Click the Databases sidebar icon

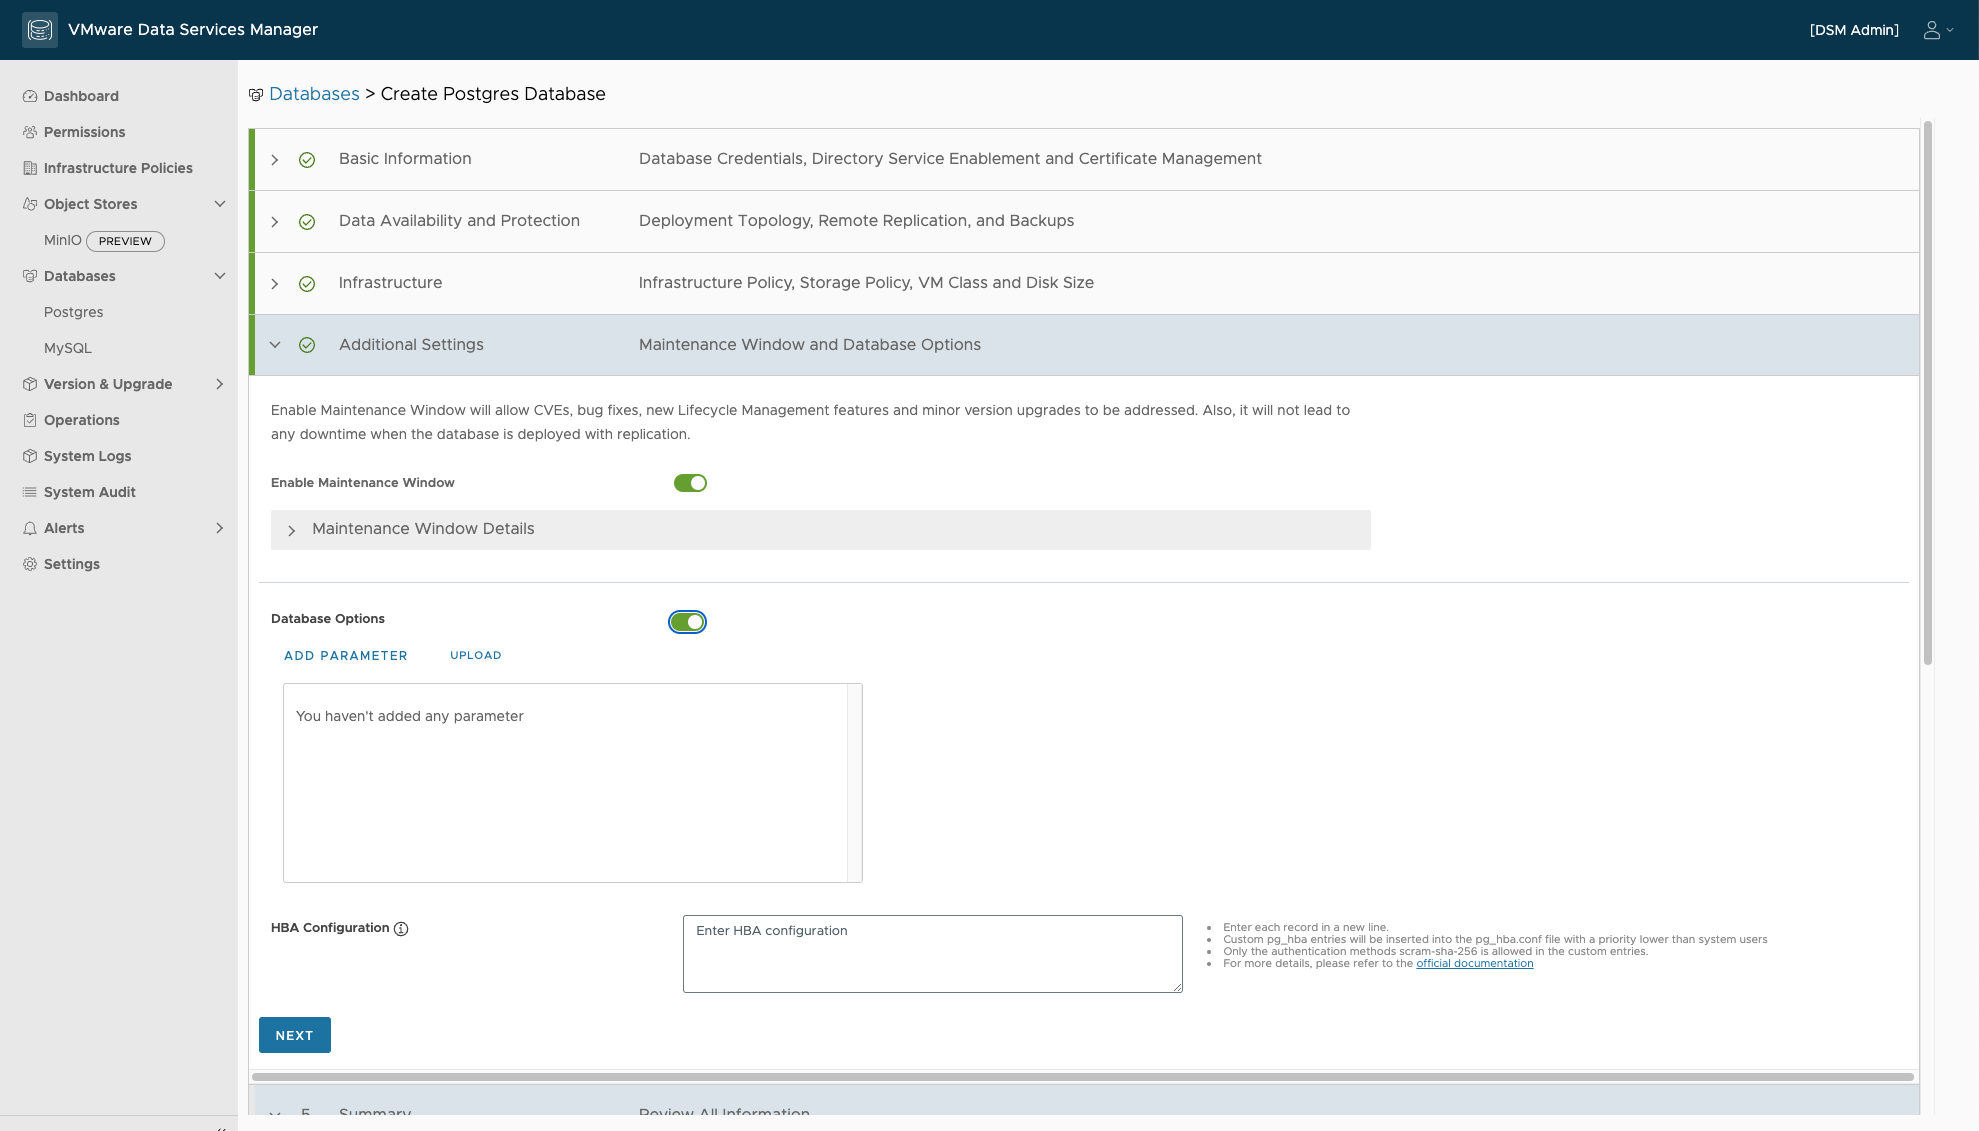coord(30,276)
